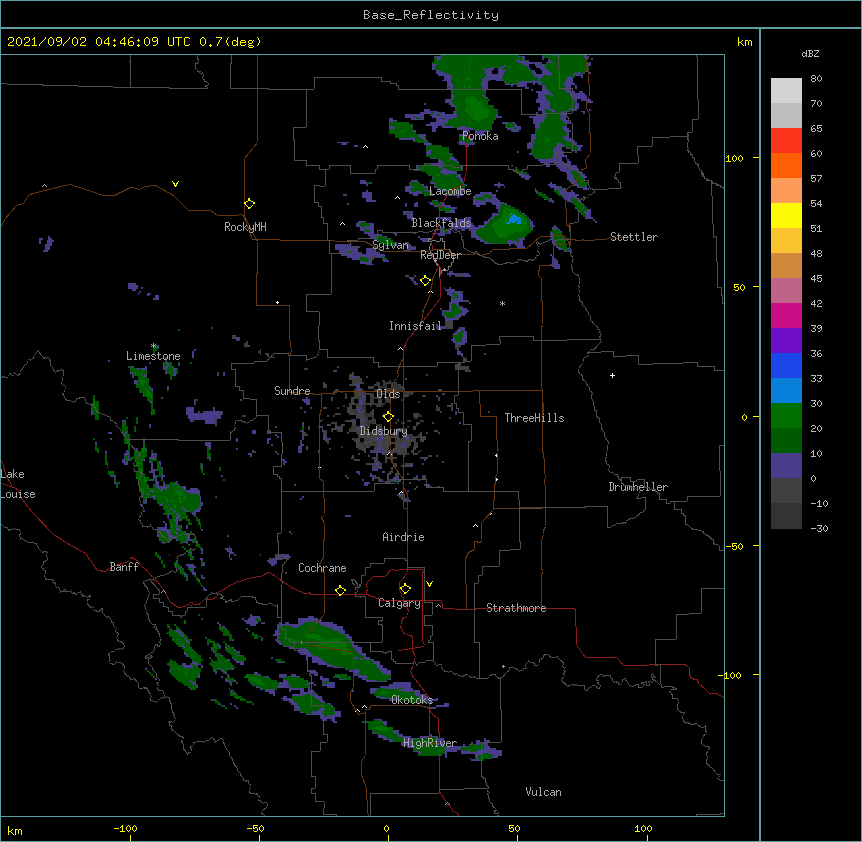The height and width of the screenshot is (842, 862).
Task: Select the yellow diamond marker above Calgary label
Action: click(x=405, y=589)
